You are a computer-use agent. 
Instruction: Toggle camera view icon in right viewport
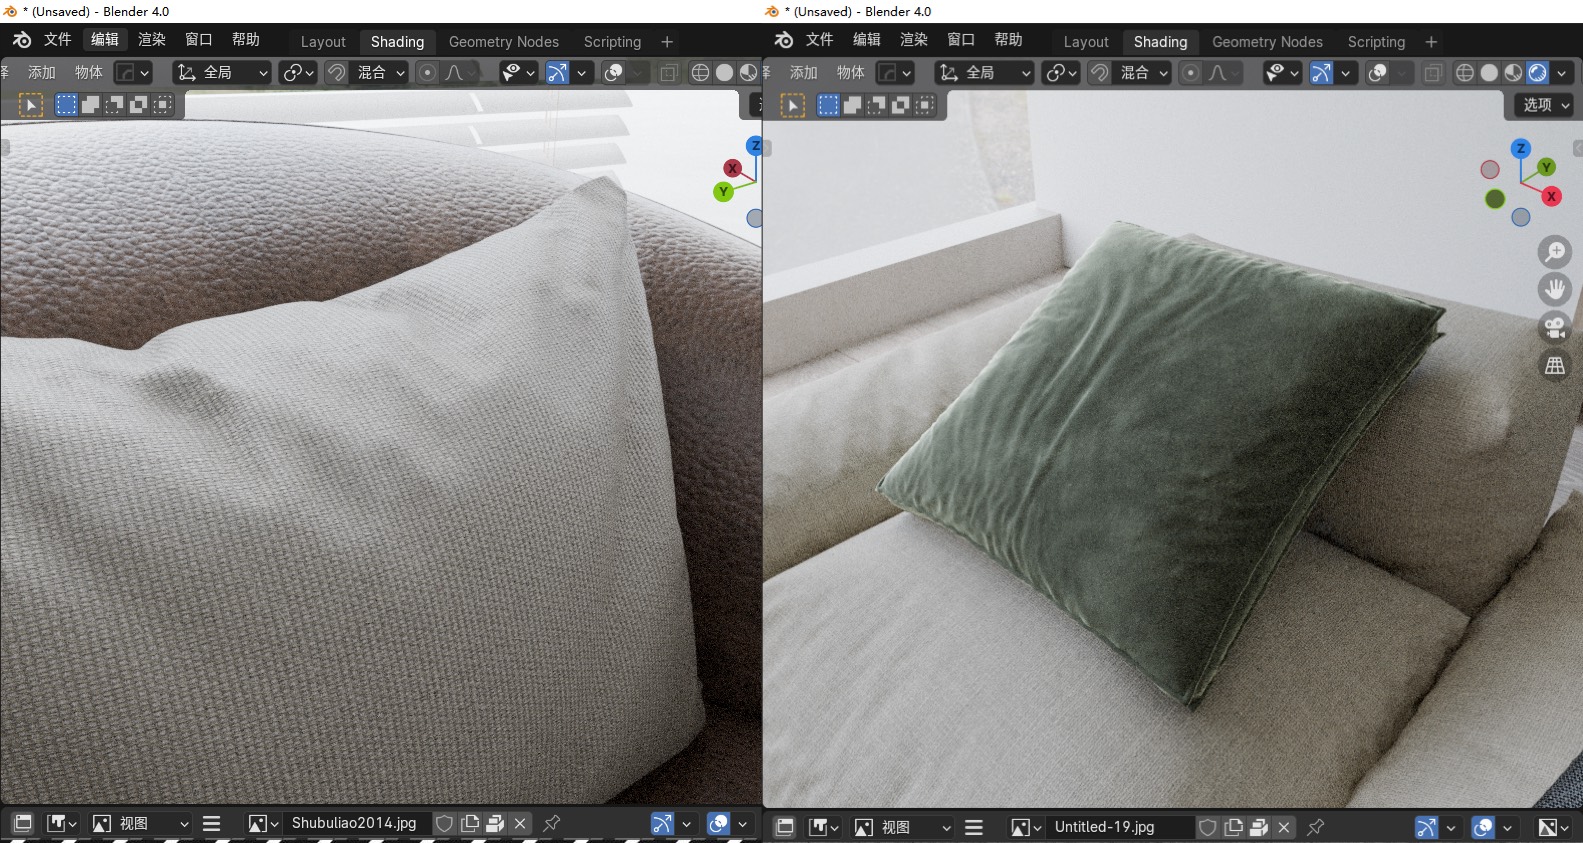click(x=1554, y=328)
